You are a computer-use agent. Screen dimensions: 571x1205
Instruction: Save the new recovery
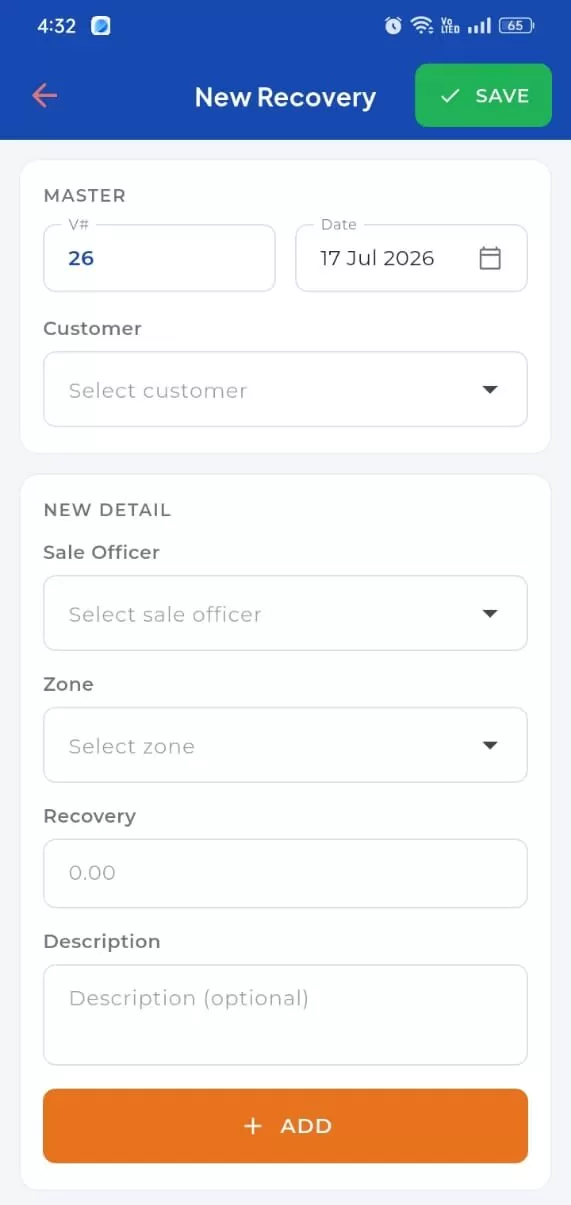pyautogui.click(x=483, y=95)
